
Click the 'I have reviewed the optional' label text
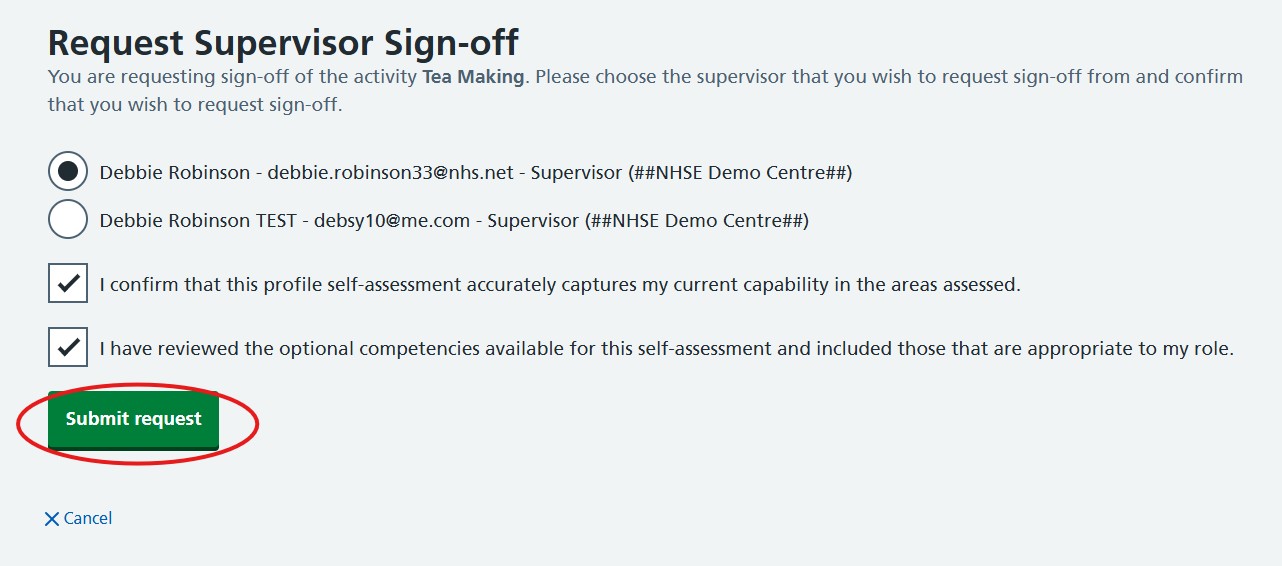pyautogui.click(x=667, y=348)
